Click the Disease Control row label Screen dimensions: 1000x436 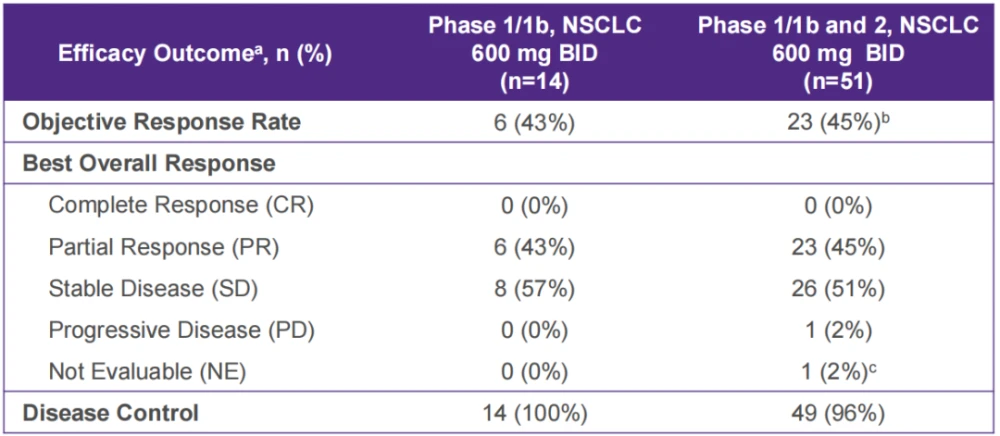[x=111, y=412]
